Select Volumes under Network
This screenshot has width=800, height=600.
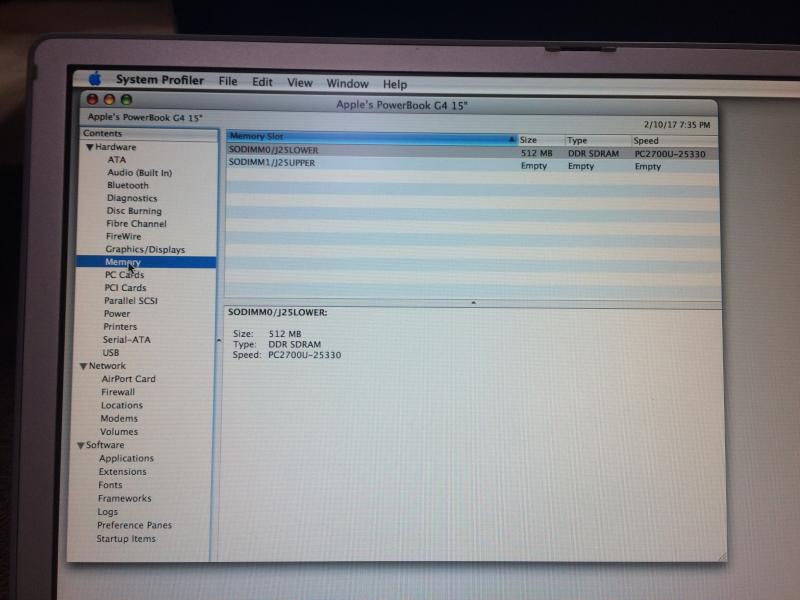(x=119, y=432)
